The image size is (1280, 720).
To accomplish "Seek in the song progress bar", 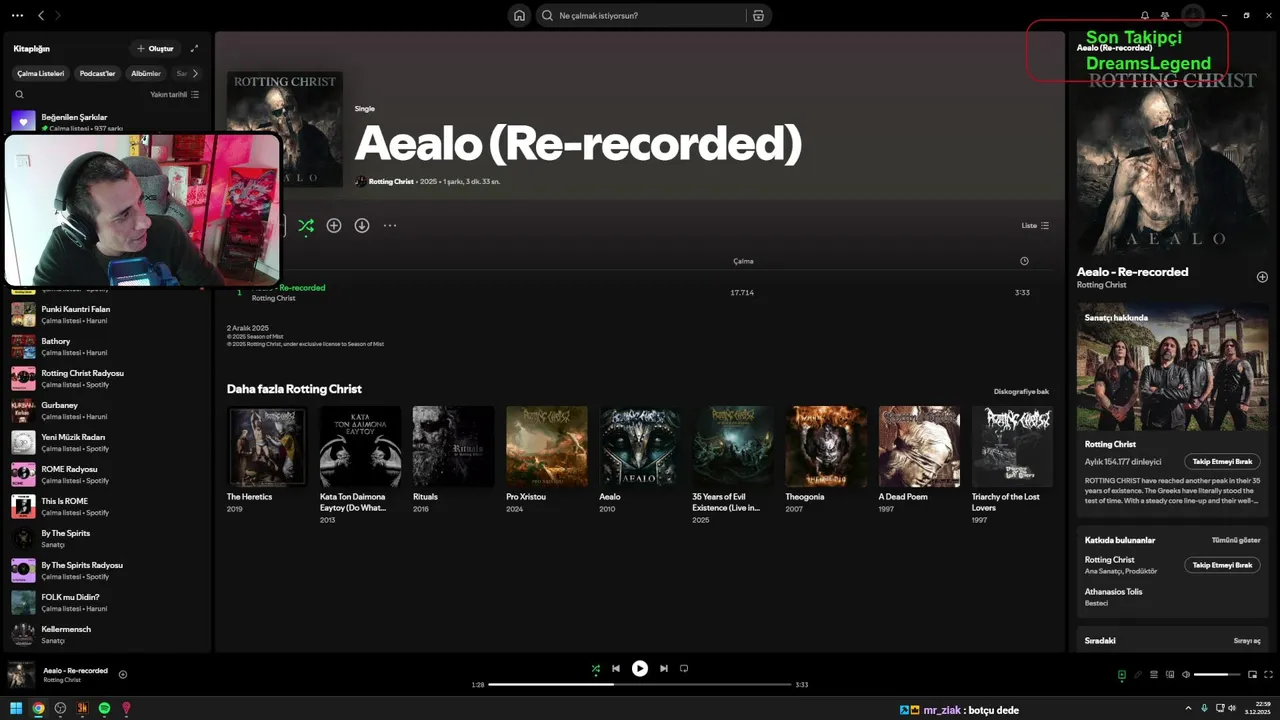I will 640,685.
